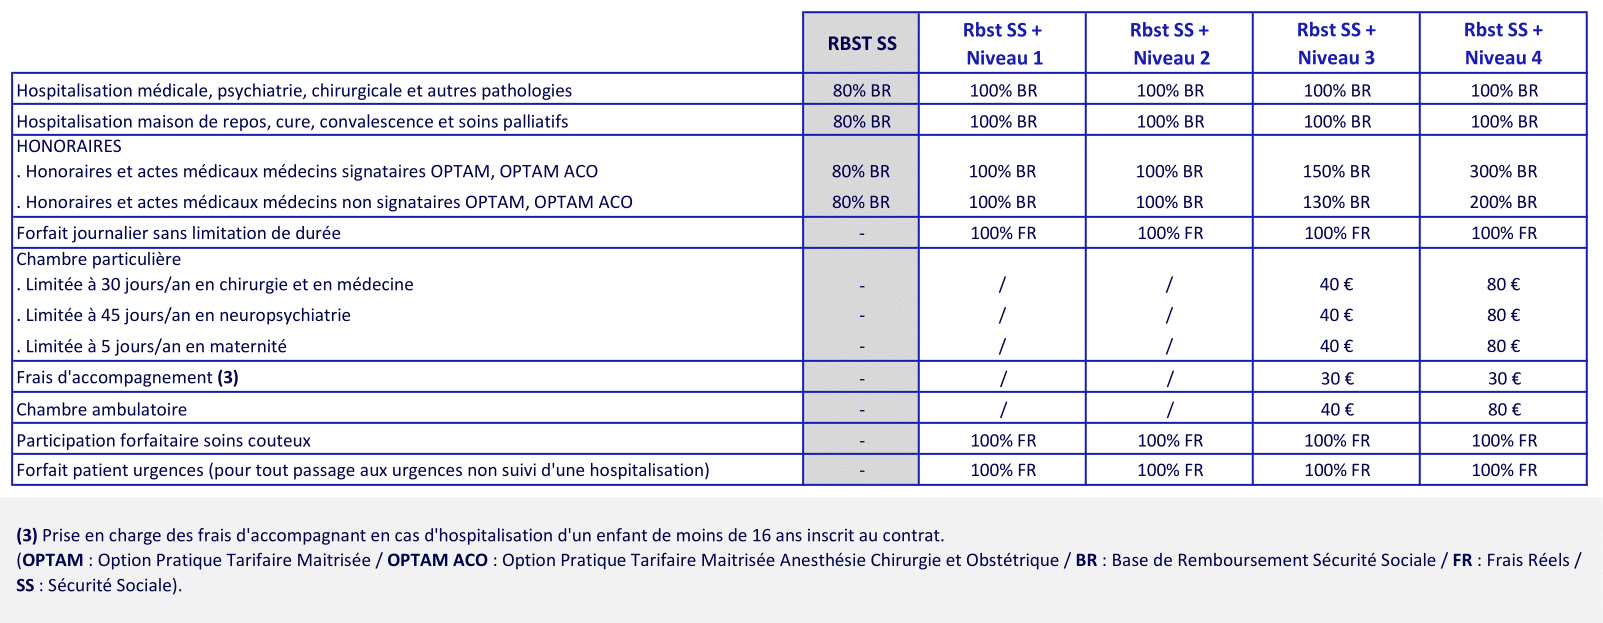Select the Rbst SS + Niveau 3 header

click(x=1336, y=44)
